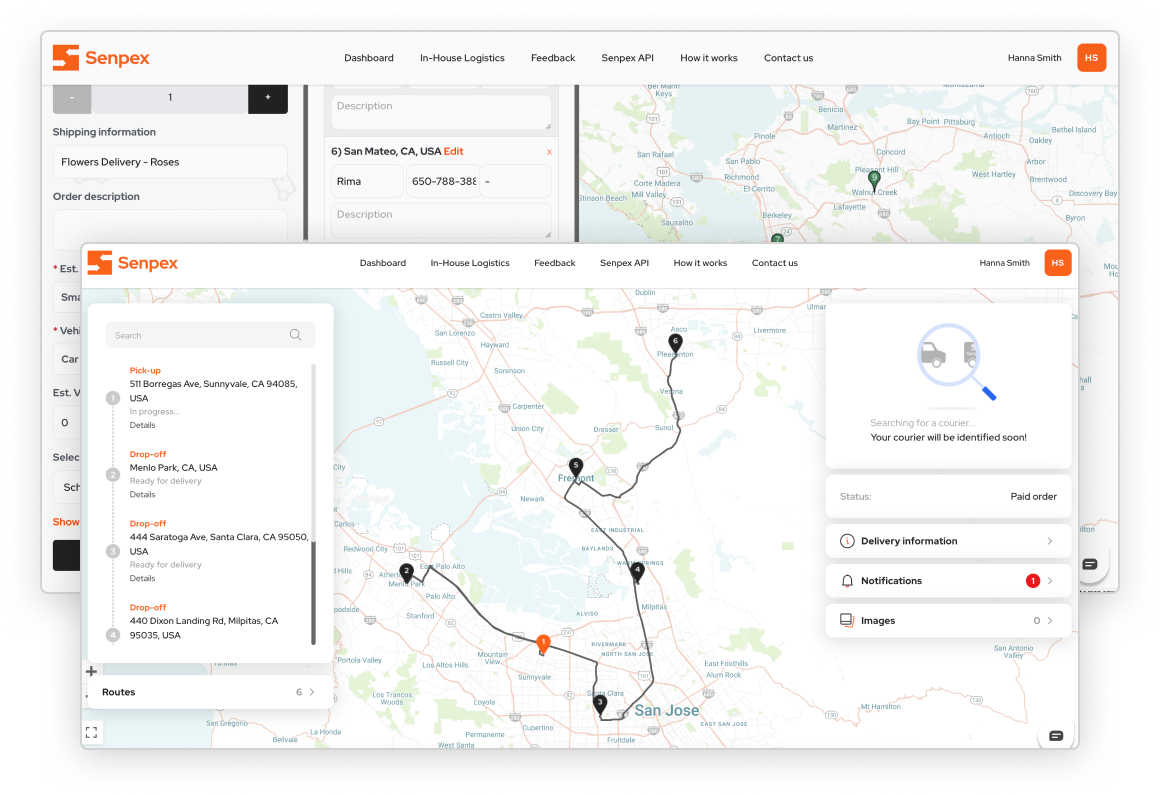This screenshot has width=1160, height=794.
Task: Open Senpex API in the back window menu
Action: 627,58
